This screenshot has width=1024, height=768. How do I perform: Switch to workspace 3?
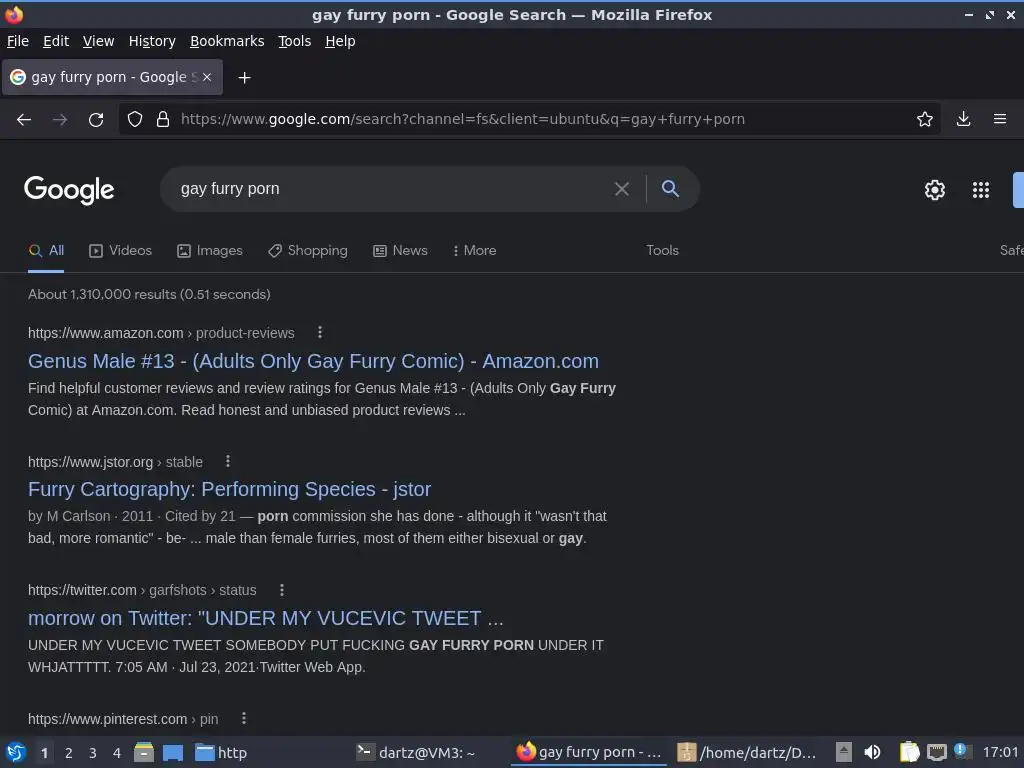point(93,753)
